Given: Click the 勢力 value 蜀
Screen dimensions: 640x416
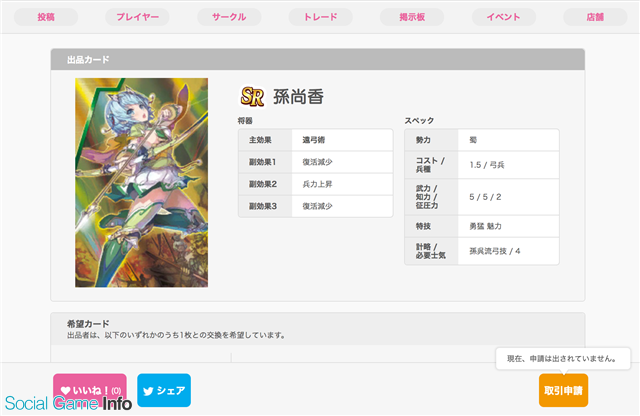Looking at the screenshot, I should click(473, 140).
